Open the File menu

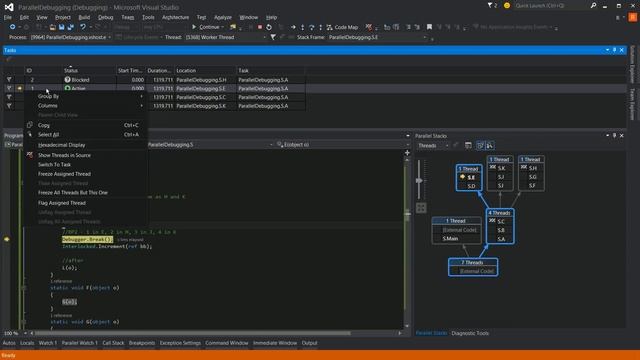pos(8,18)
